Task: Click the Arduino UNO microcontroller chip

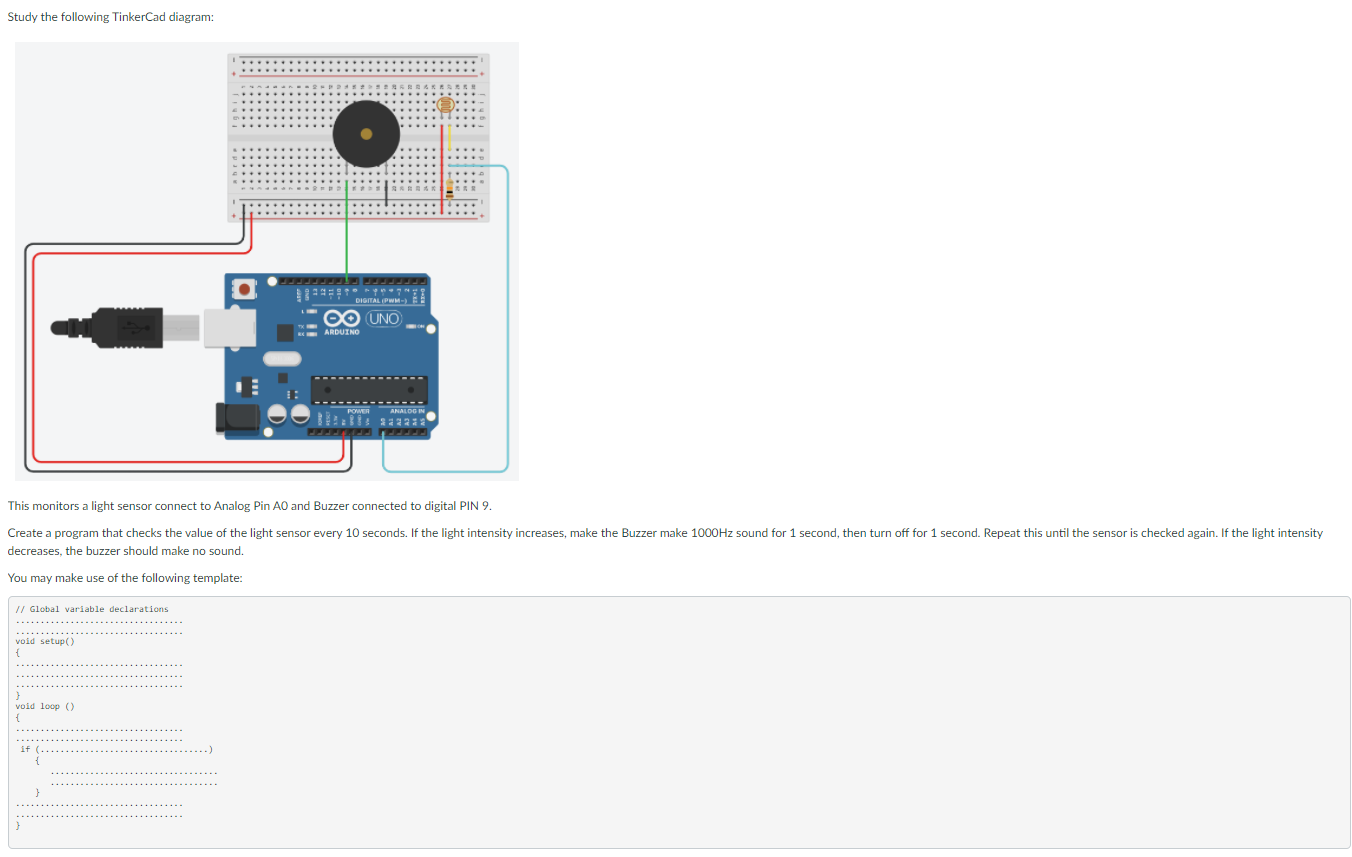Action: coord(369,389)
